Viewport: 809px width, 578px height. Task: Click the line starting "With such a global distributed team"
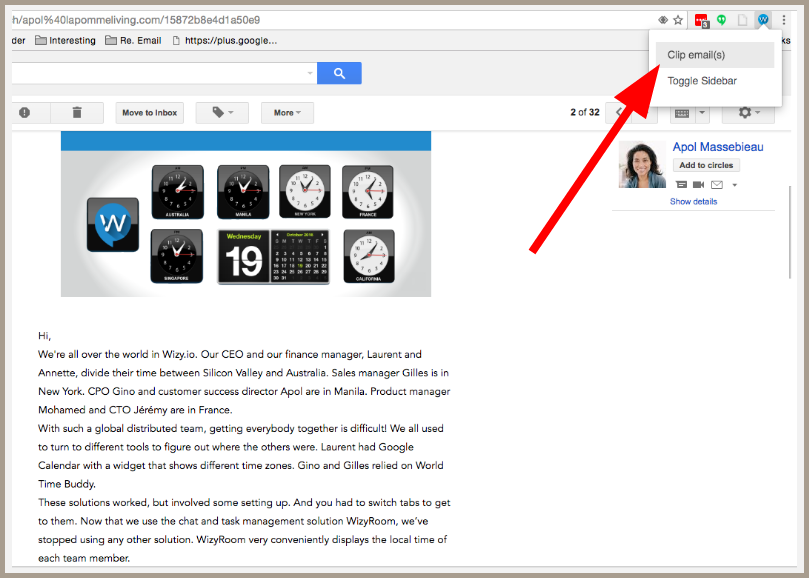click(241, 428)
